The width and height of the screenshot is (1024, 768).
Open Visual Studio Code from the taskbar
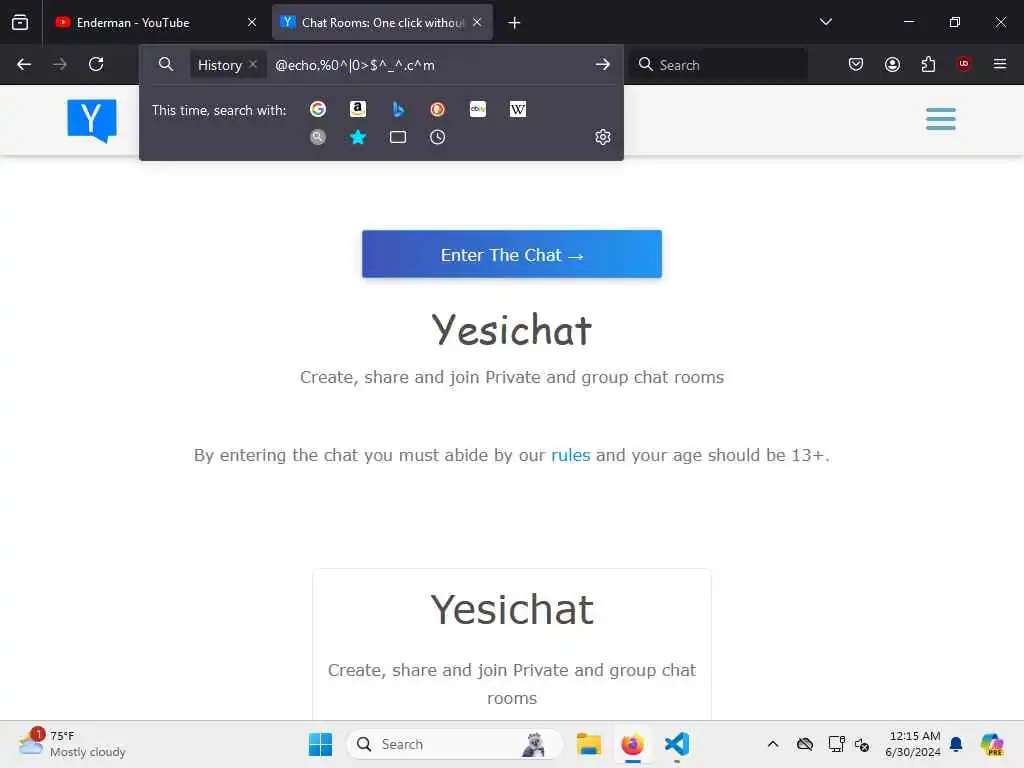pyautogui.click(x=677, y=744)
